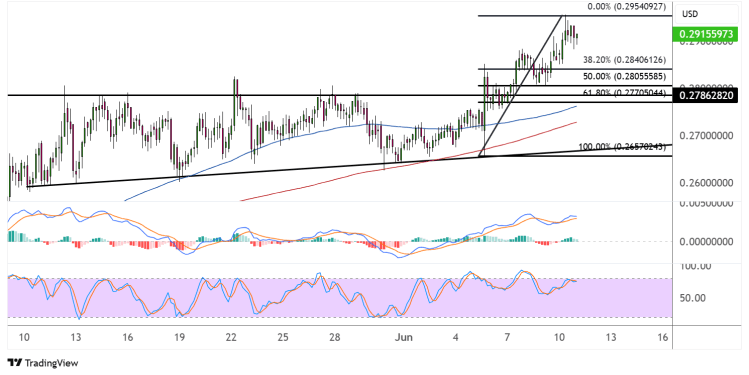Image resolution: width=749 pixels, height=375 pixels.
Task: Click the 50.00 stochastic scale value
Action: tap(692, 298)
